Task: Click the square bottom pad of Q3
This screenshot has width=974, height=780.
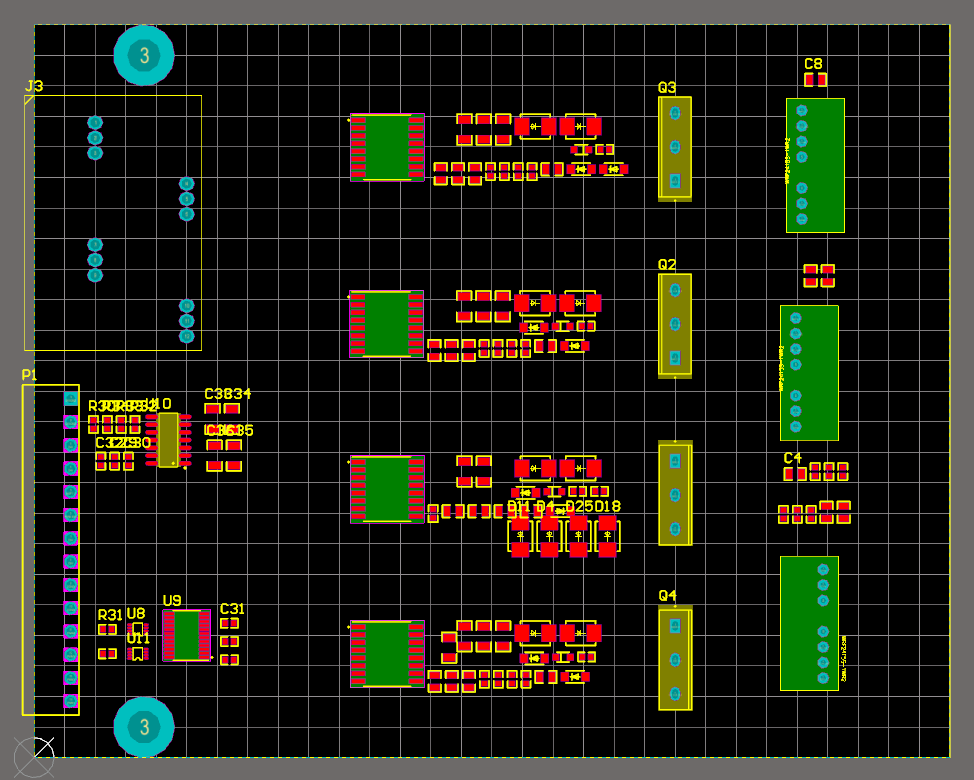Action: (x=675, y=181)
